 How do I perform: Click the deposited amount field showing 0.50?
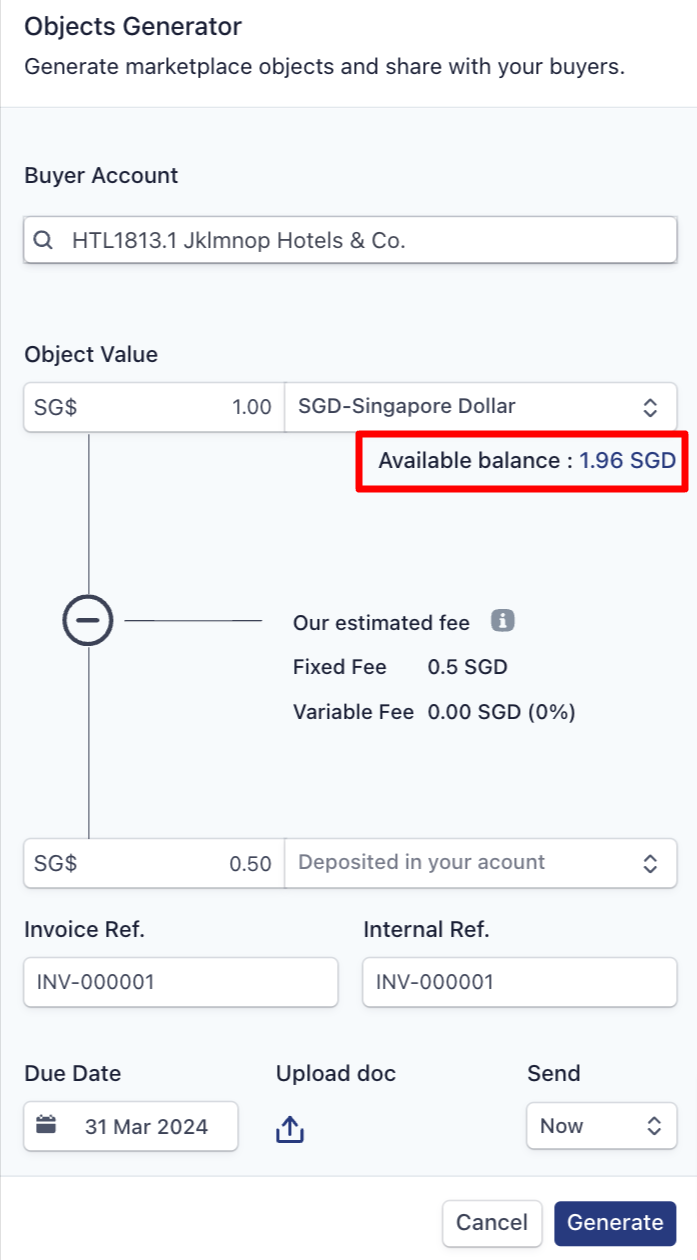point(154,863)
